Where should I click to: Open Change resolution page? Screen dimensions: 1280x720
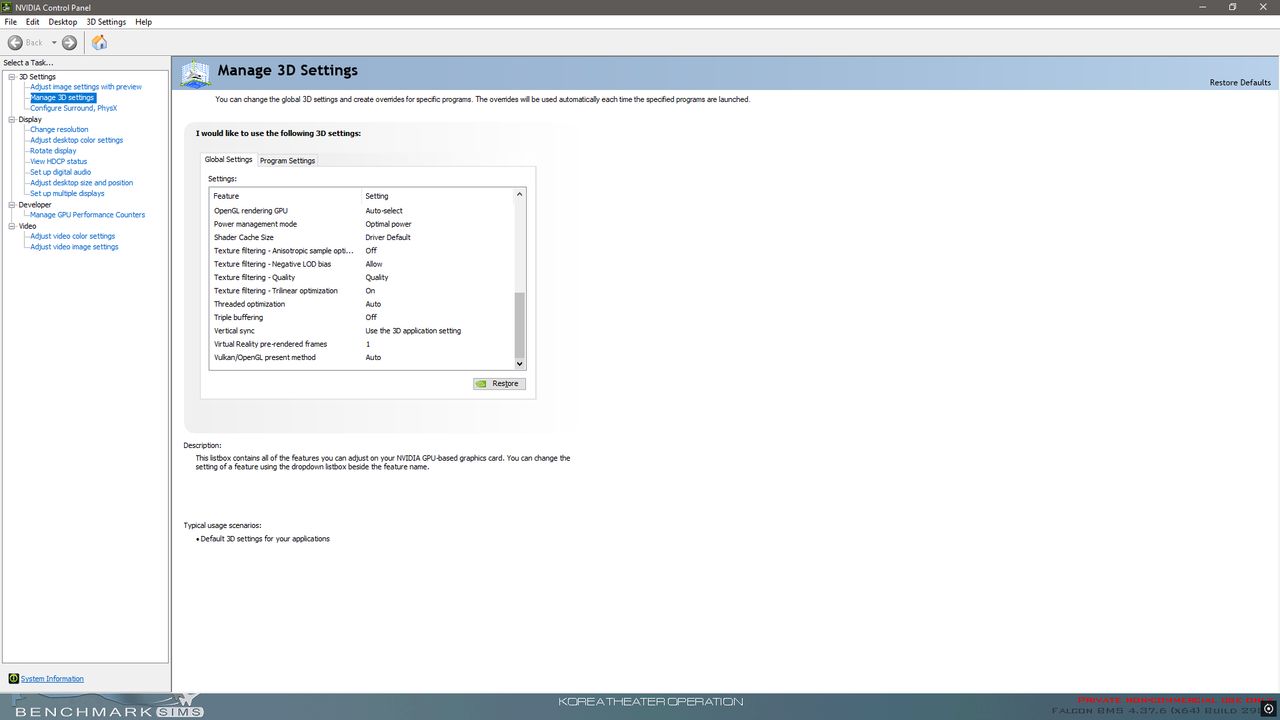point(59,129)
